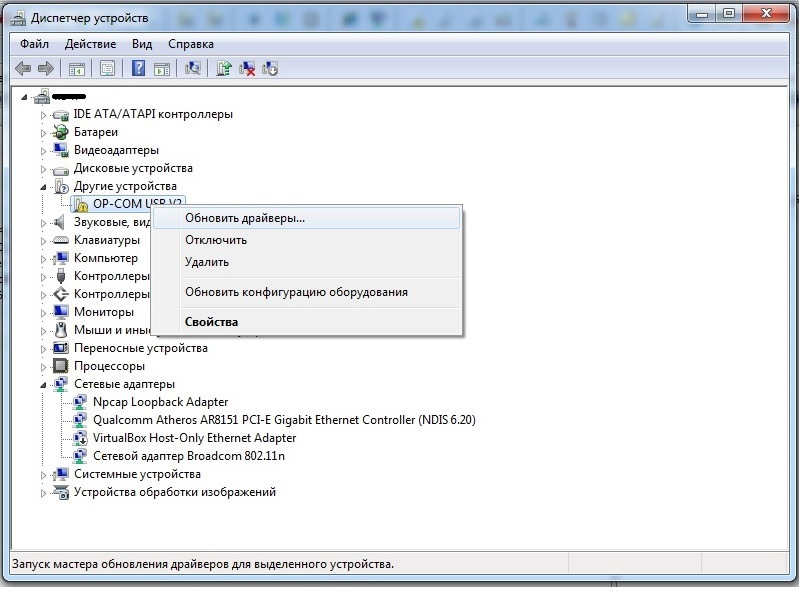
Task: Select VirtualBox Host-Only Ethernet Adapter text
Action: tap(194, 438)
